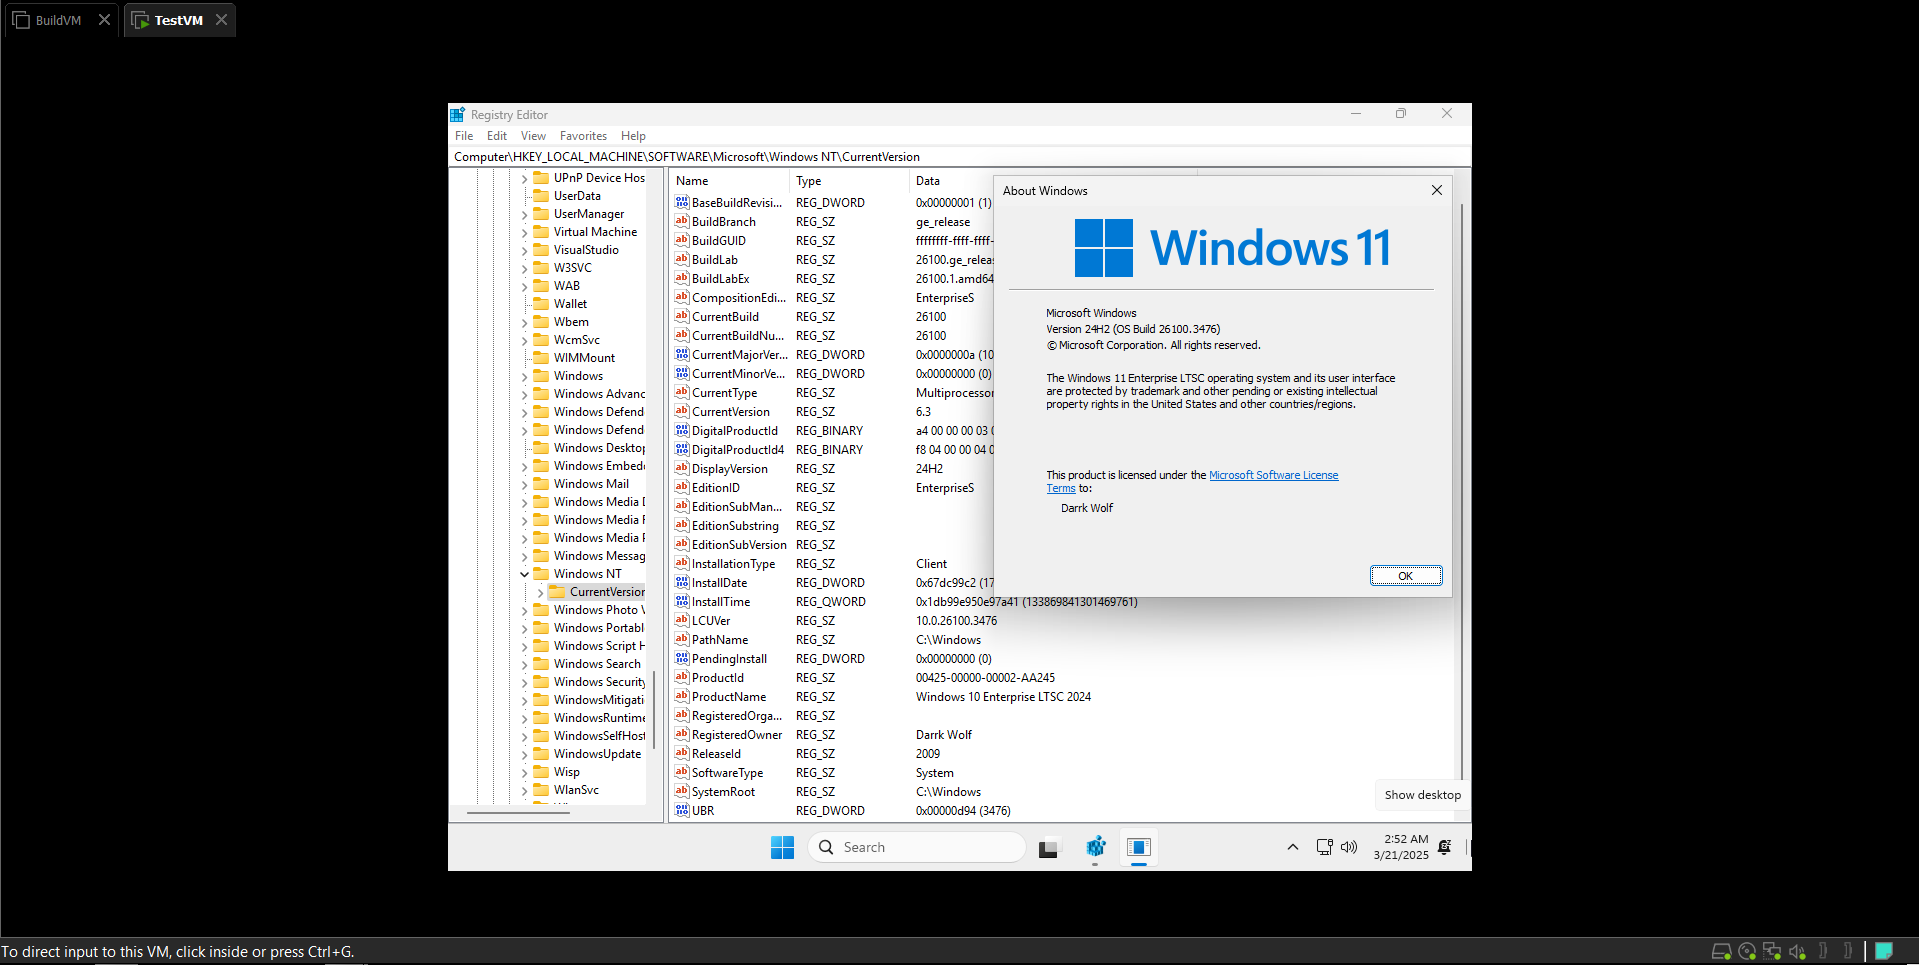Close the About Windows dialog
This screenshot has width=1919, height=965.
(1436, 190)
